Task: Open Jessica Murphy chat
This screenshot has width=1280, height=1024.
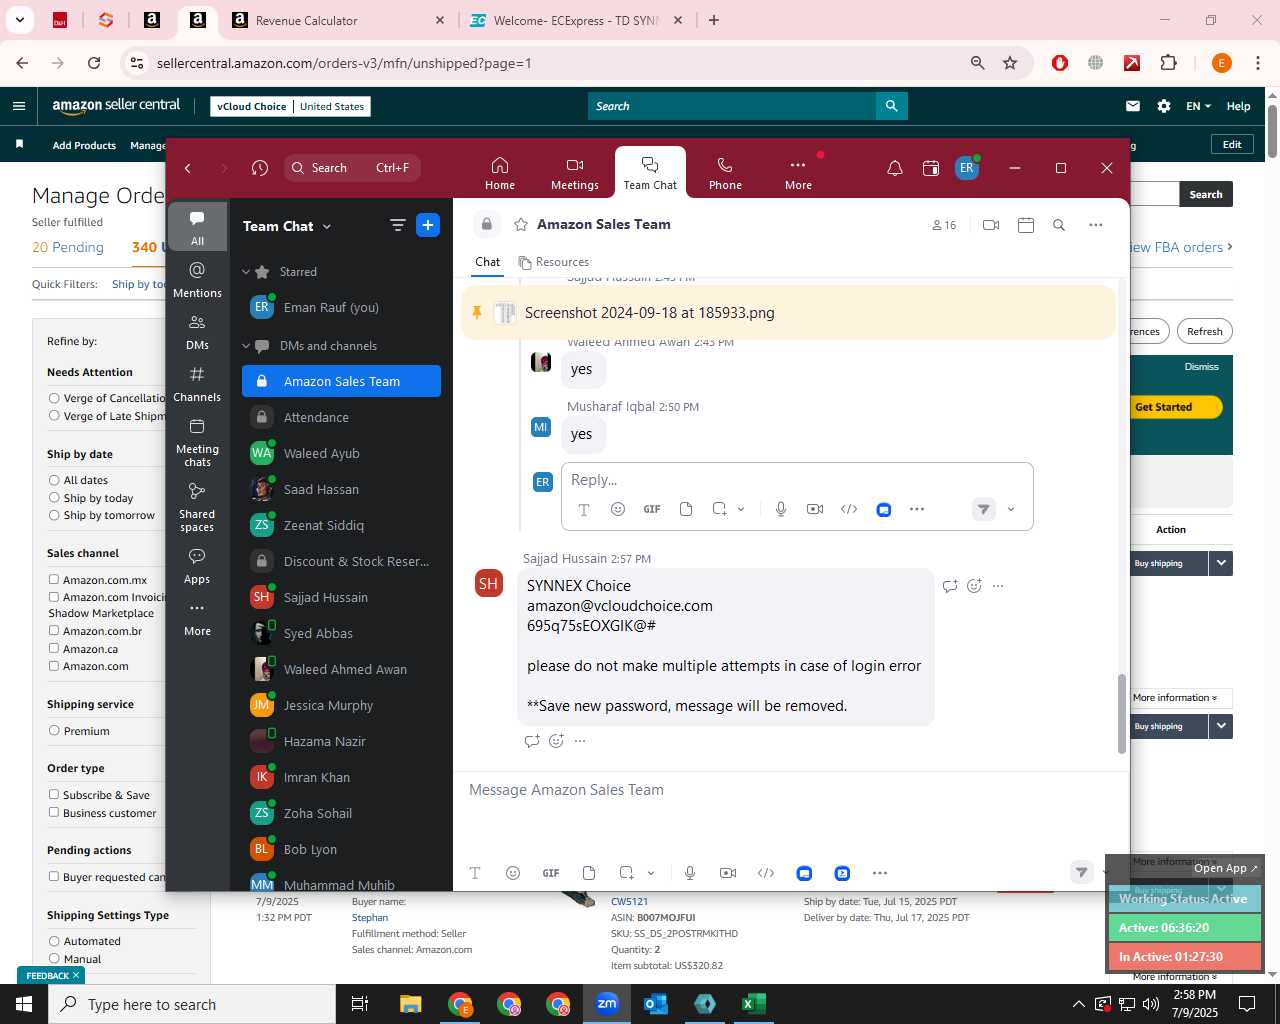Action: pos(341,706)
